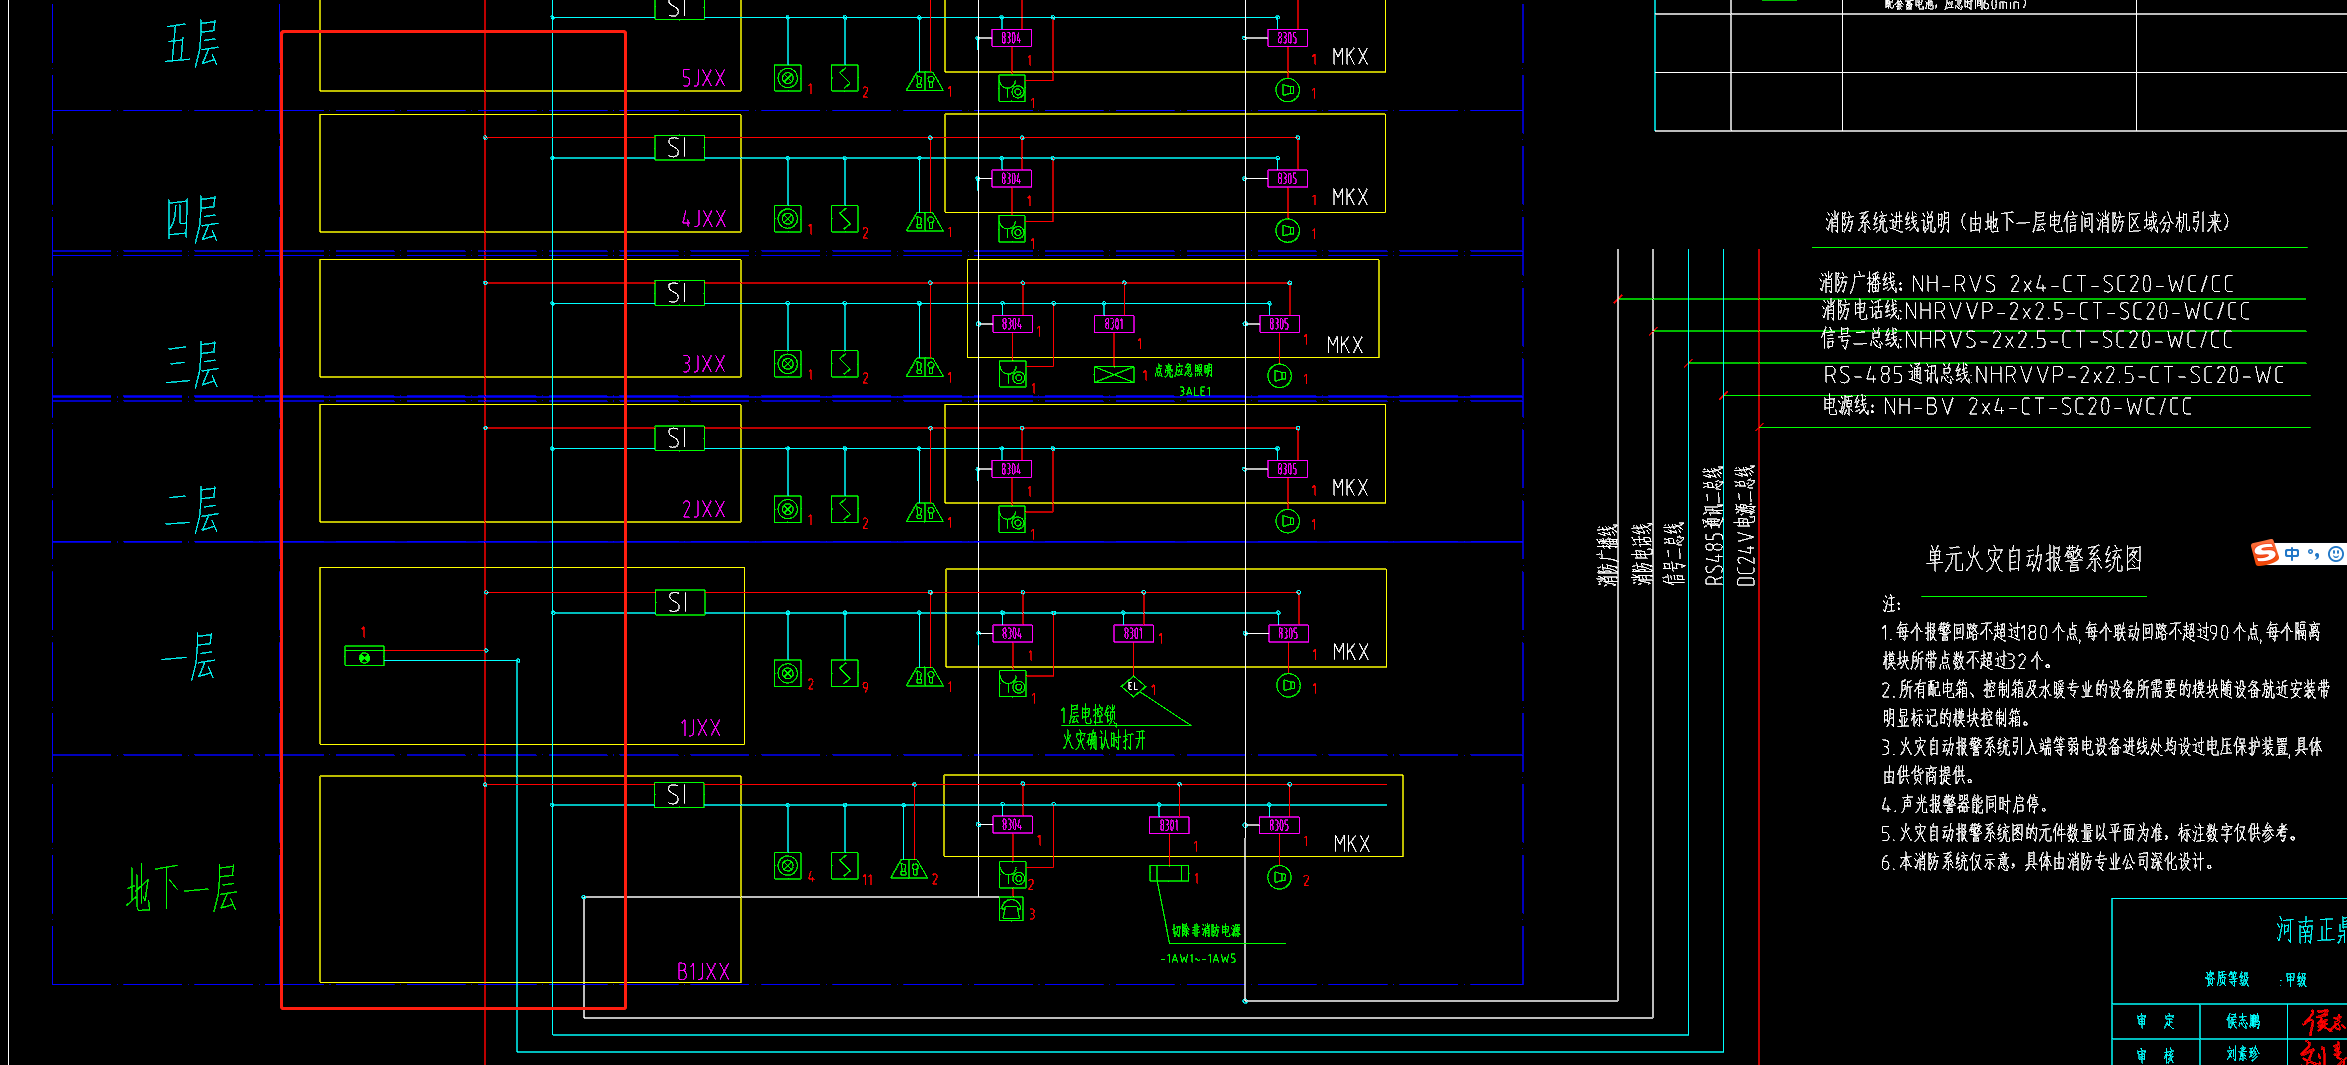Screen dimensions: 2347x1065
Task: Click the -1AW1~-1AW5 label
Action: point(1198,958)
